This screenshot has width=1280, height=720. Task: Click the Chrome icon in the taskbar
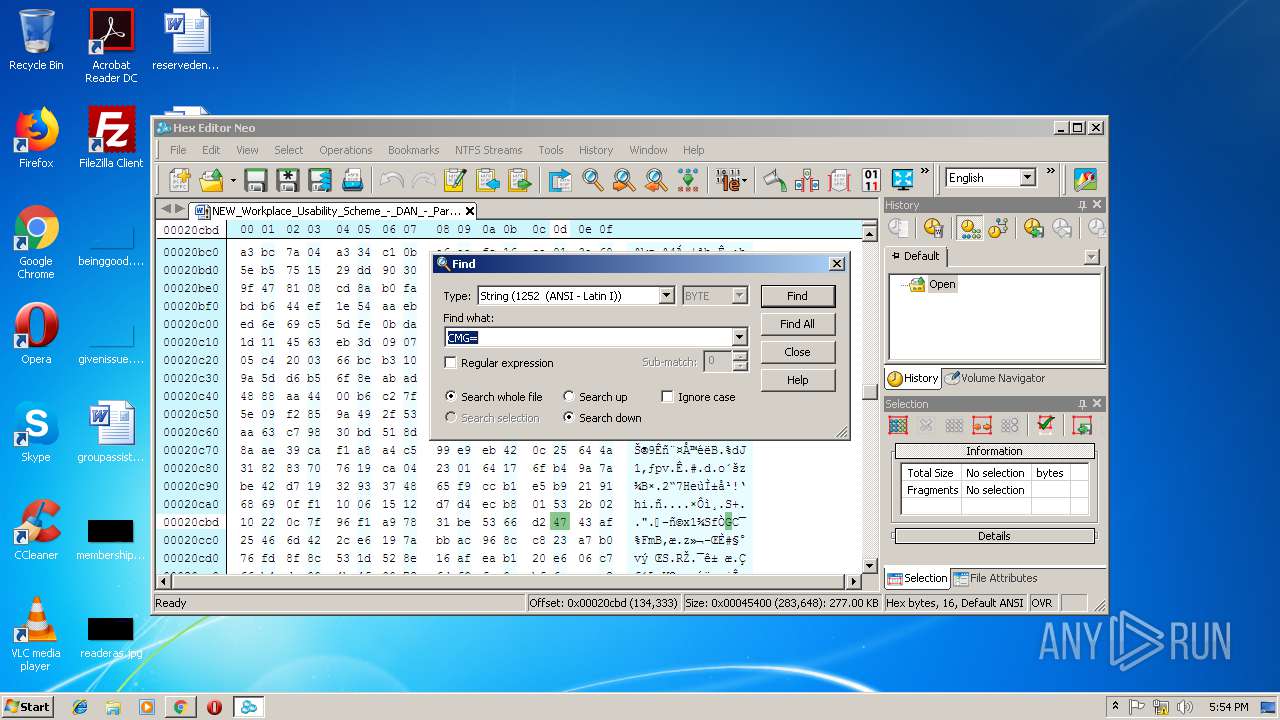180,707
